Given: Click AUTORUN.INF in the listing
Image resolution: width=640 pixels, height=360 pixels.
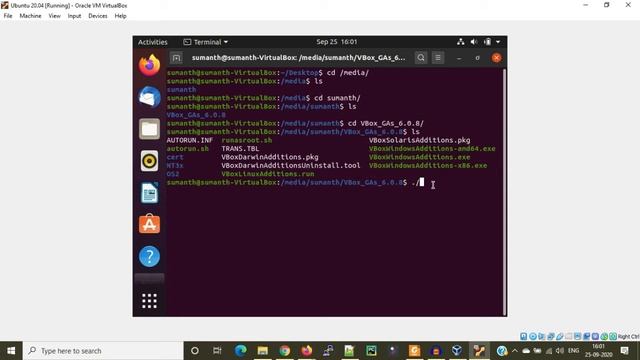Looking at the screenshot, I should [x=190, y=140].
